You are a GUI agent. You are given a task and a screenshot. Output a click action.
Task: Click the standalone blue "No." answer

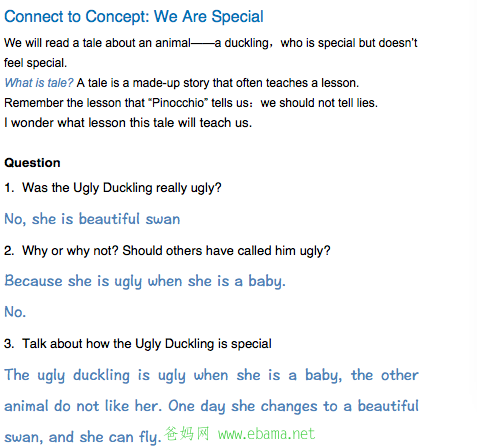(x=15, y=312)
